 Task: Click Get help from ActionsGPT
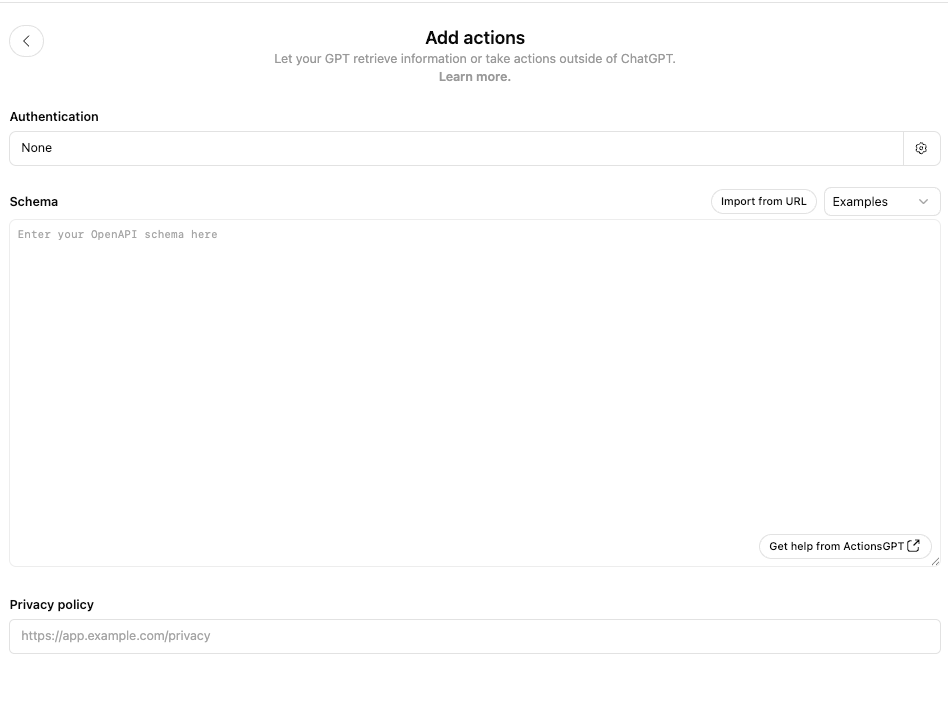tap(845, 546)
